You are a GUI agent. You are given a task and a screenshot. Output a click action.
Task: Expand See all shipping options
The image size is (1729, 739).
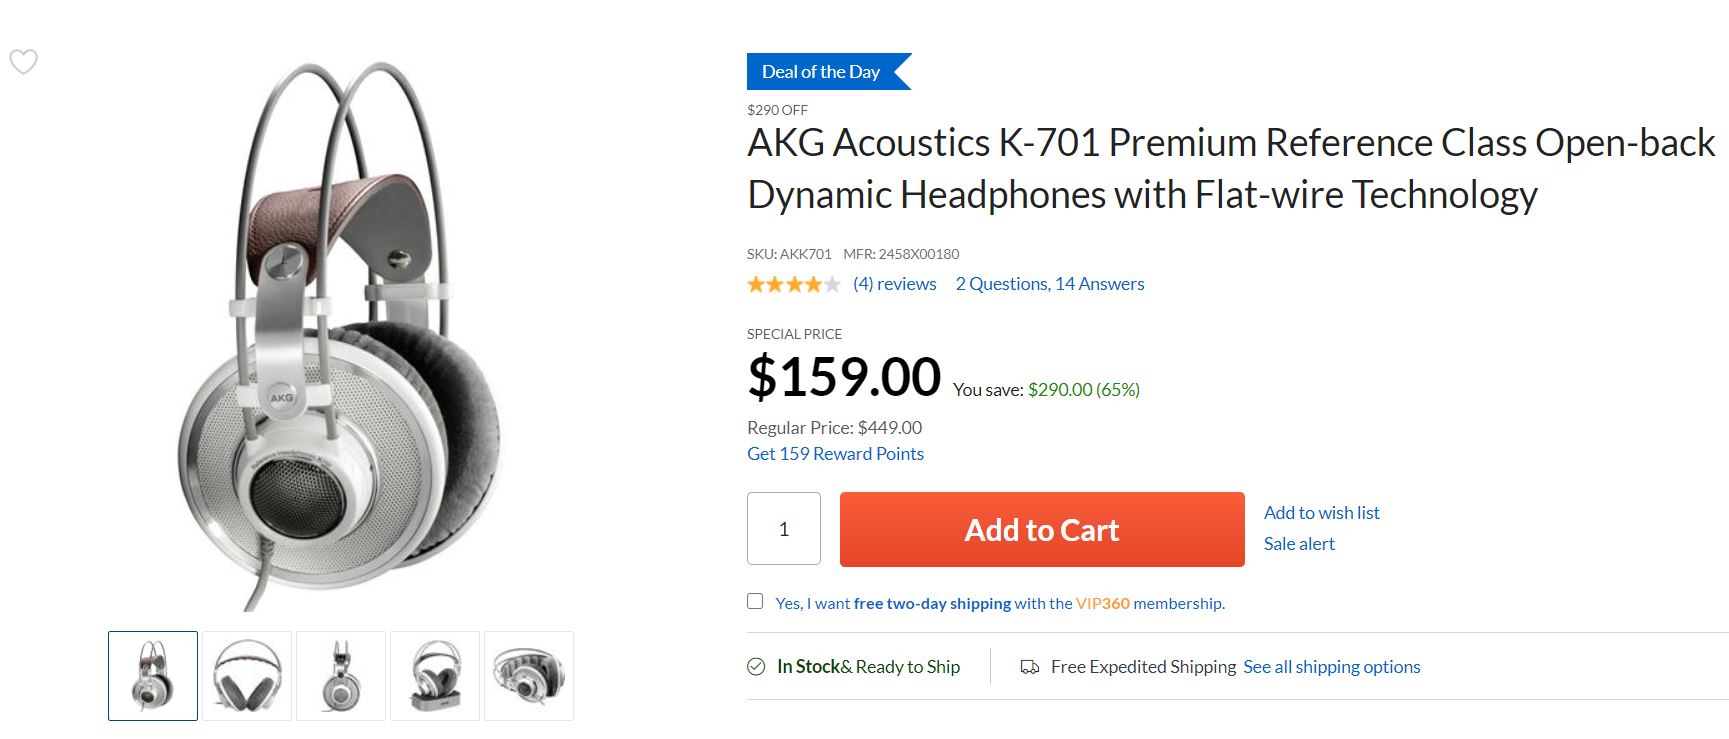(x=1331, y=667)
